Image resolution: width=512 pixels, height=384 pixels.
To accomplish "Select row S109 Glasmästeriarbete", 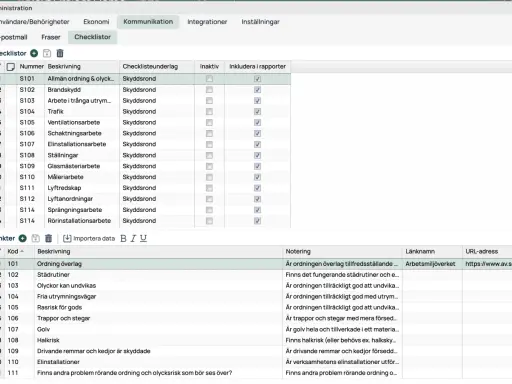I will pos(145,166).
